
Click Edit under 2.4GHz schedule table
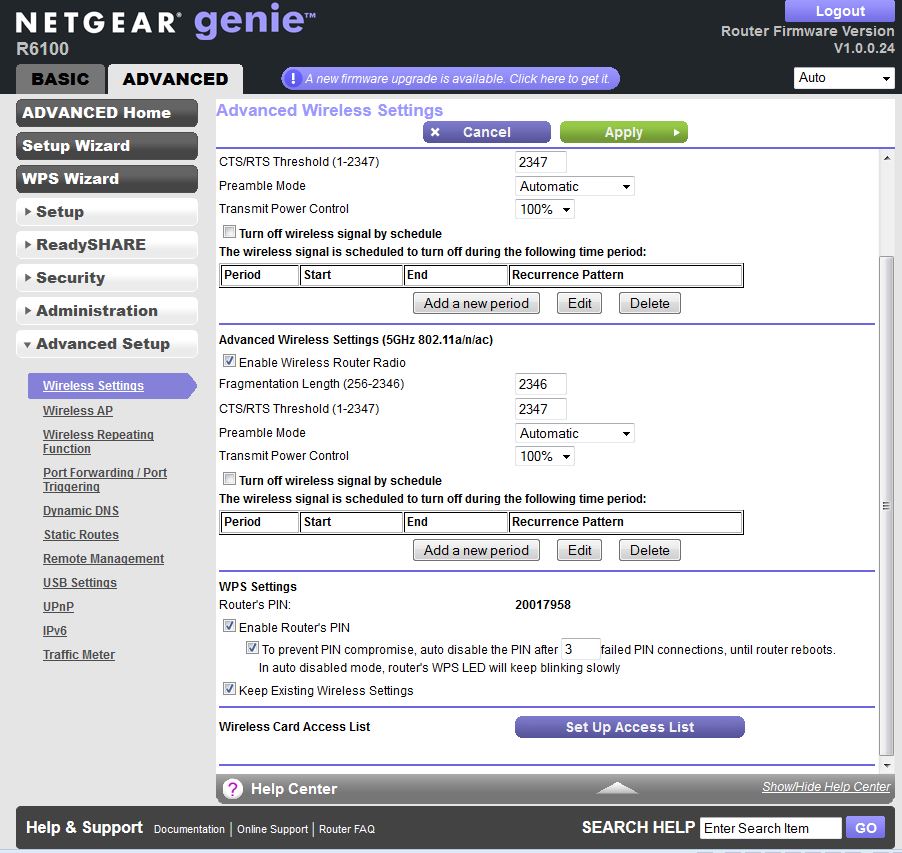click(579, 303)
